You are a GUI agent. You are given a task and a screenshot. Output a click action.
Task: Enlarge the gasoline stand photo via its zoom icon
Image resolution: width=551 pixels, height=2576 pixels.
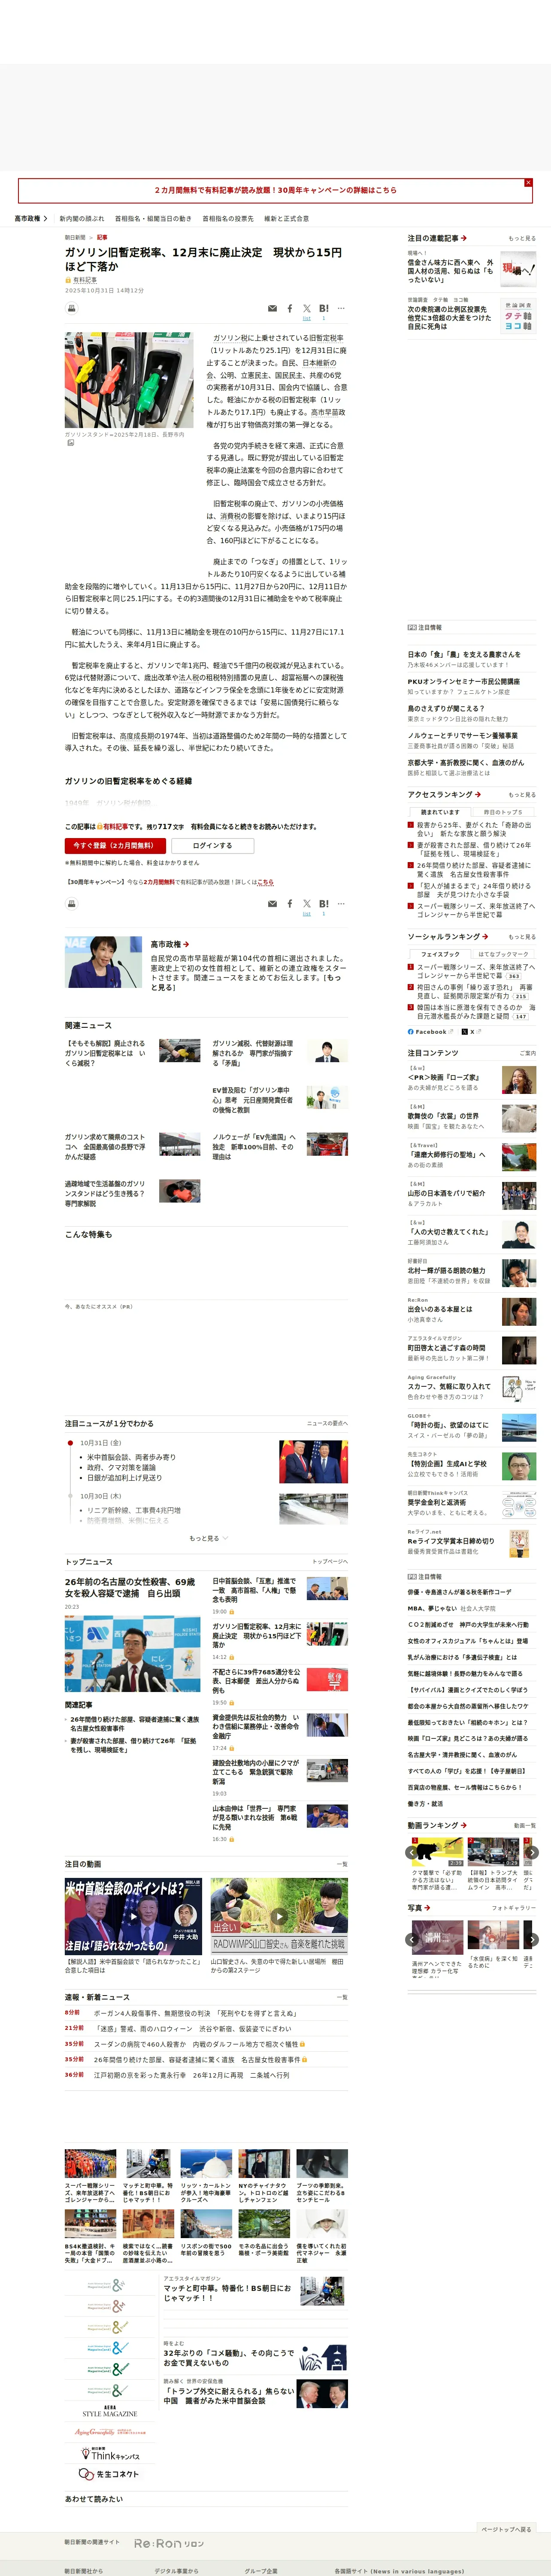click(x=70, y=443)
